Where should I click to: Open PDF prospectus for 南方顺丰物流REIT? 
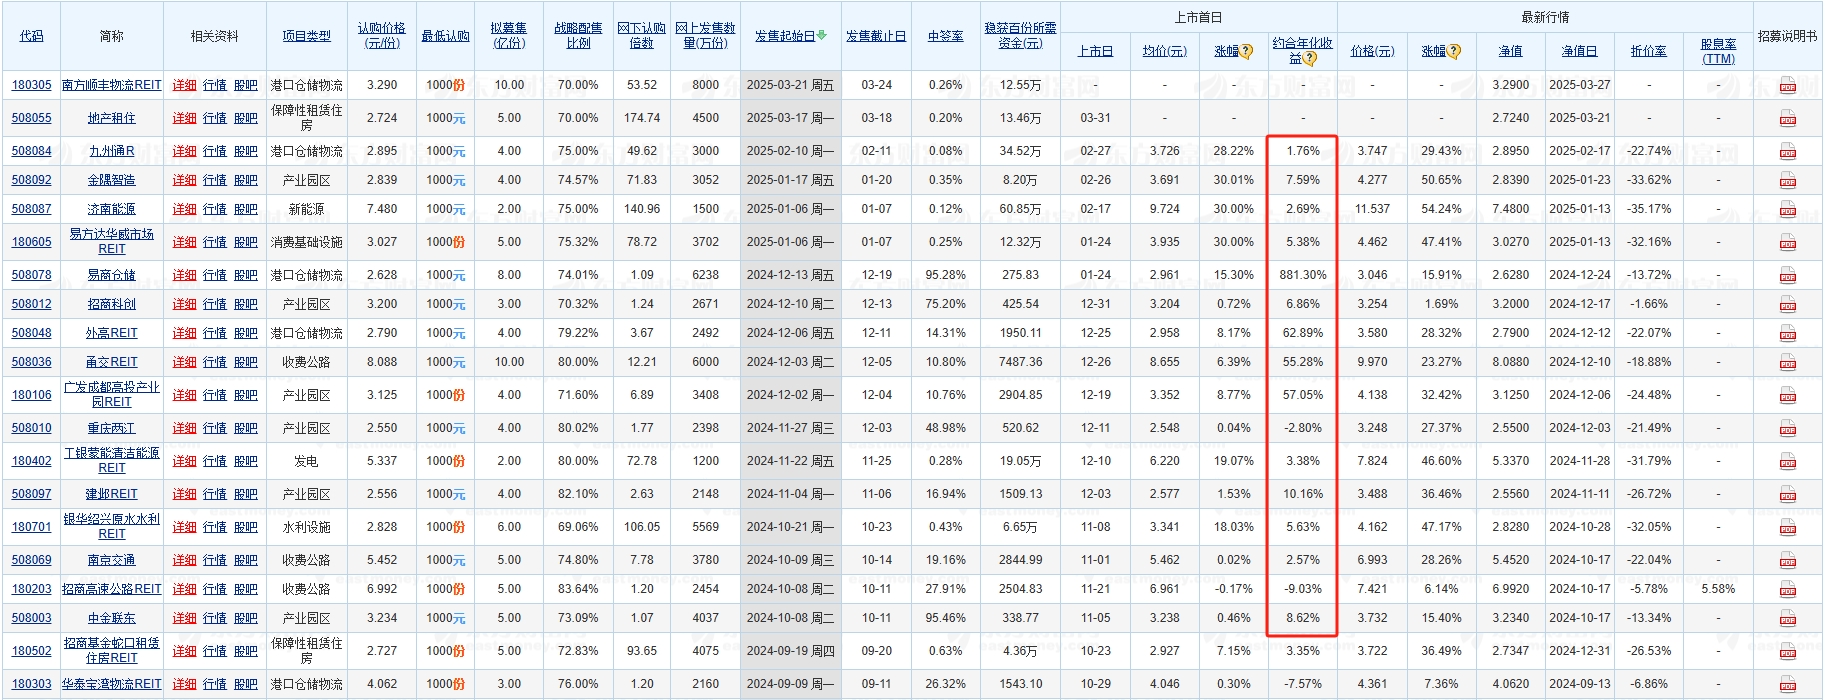click(1787, 85)
